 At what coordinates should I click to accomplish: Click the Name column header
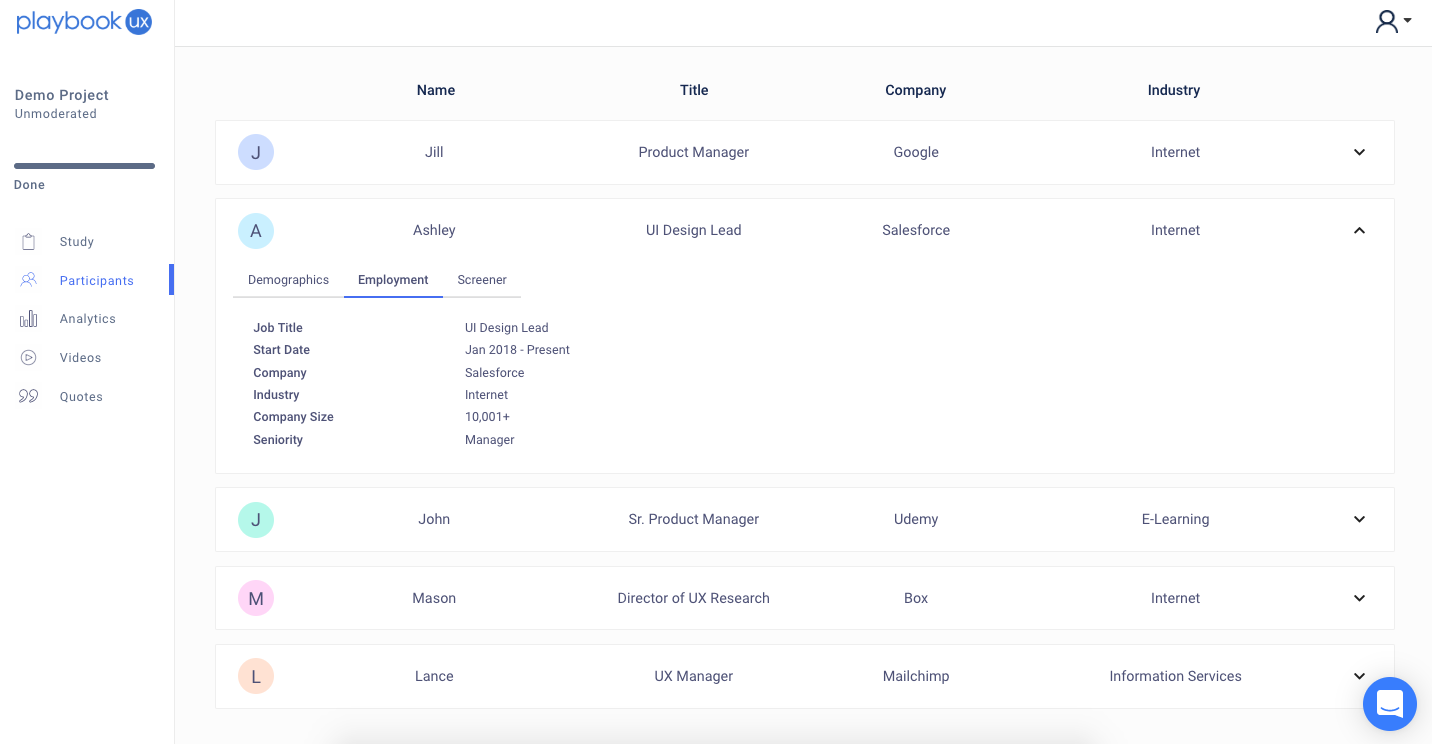pyautogui.click(x=436, y=90)
